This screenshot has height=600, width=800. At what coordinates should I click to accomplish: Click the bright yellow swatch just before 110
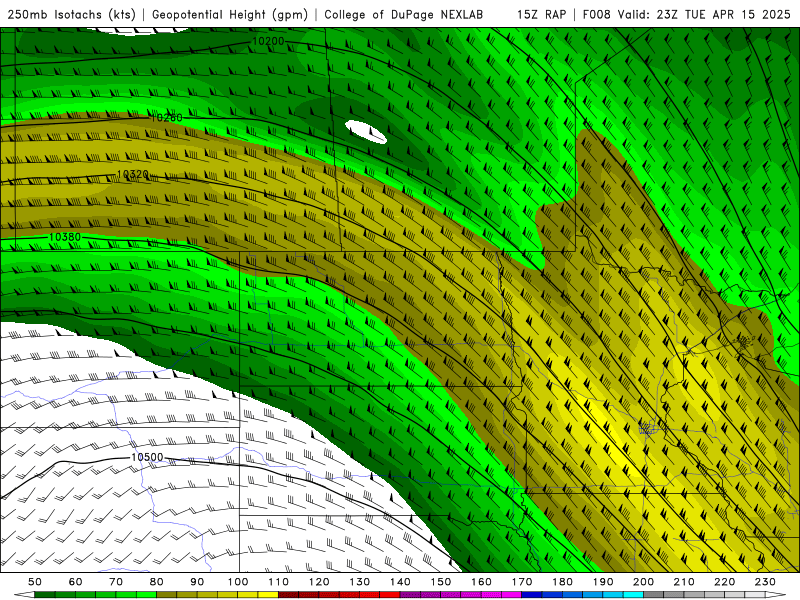coord(268,595)
